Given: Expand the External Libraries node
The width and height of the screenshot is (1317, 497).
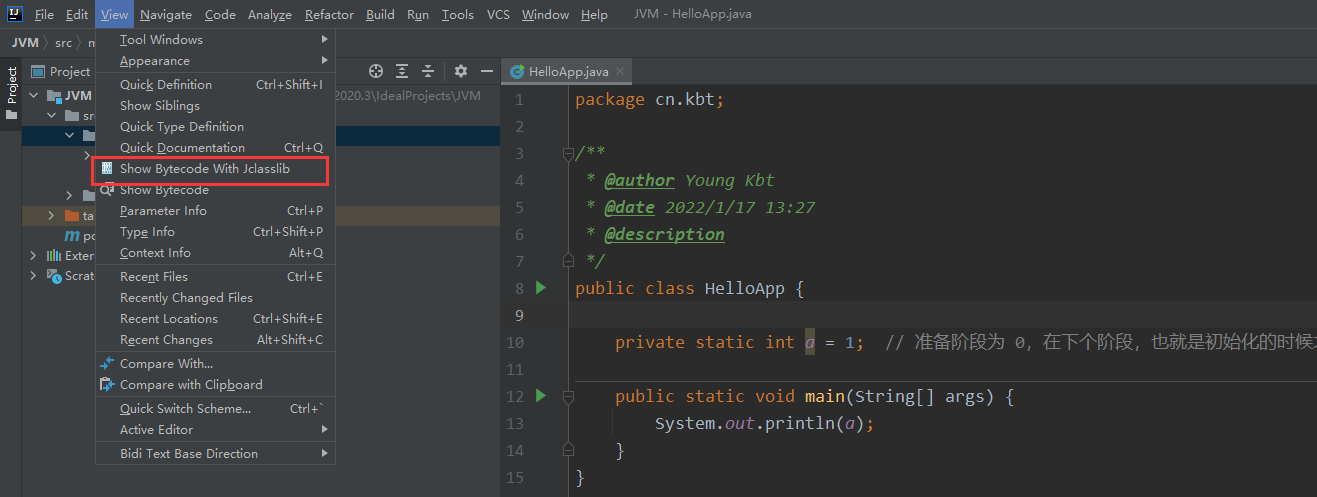Looking at the screenshot, I should pyautogui.click(x=34, y=256).
